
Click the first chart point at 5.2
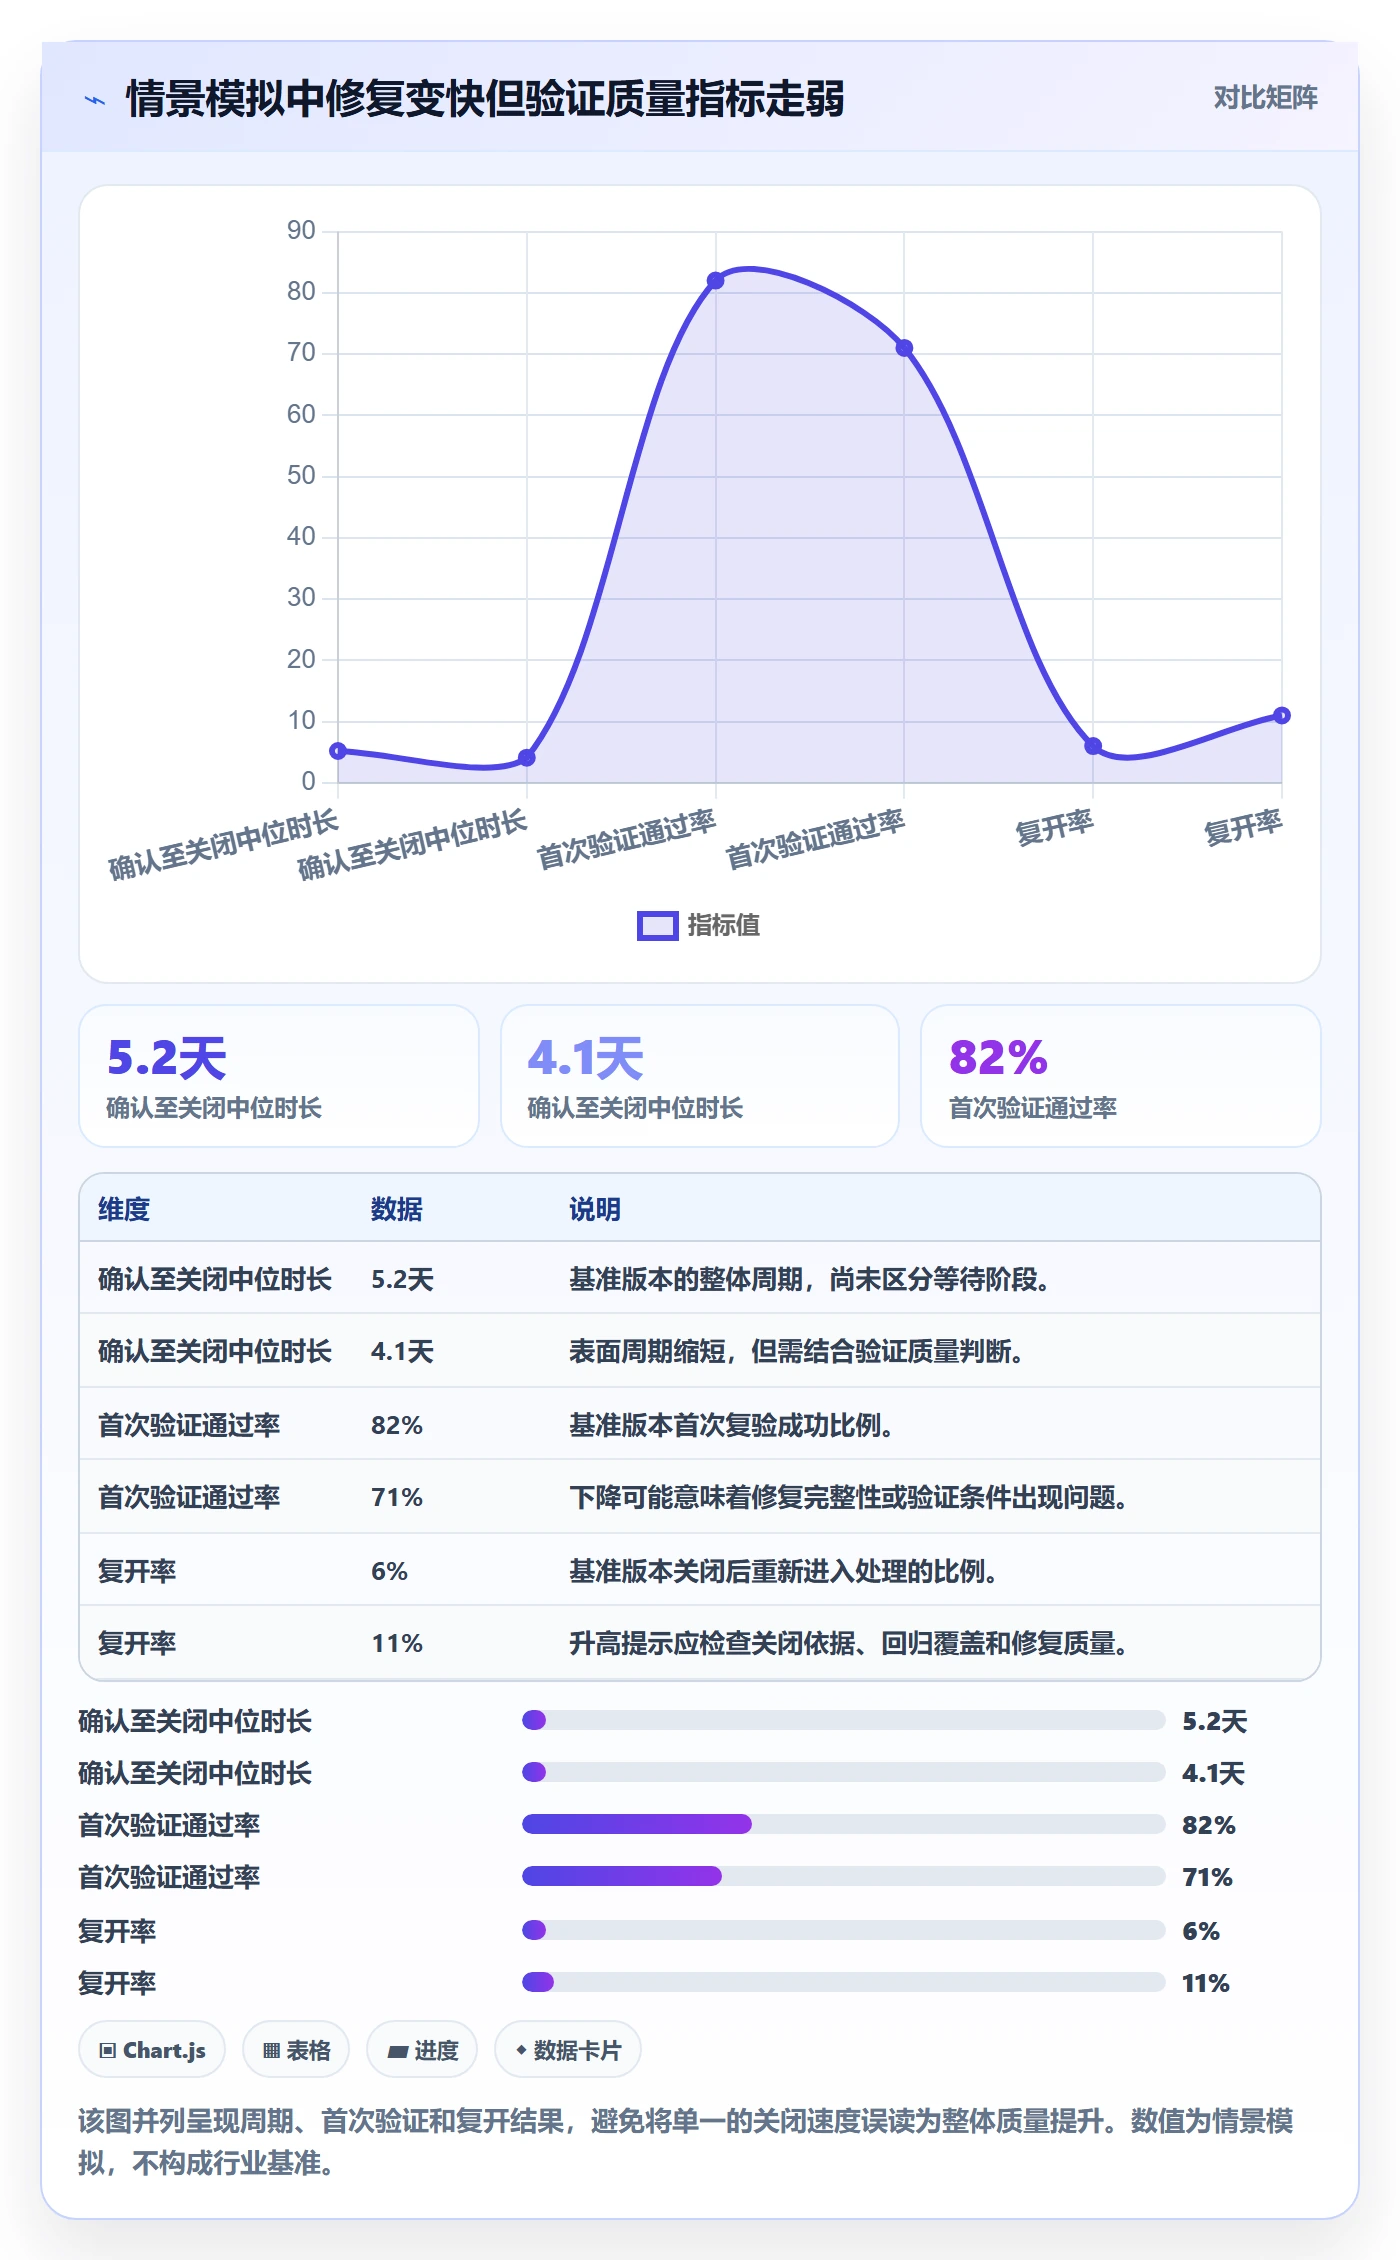click(x=338, y=751)
